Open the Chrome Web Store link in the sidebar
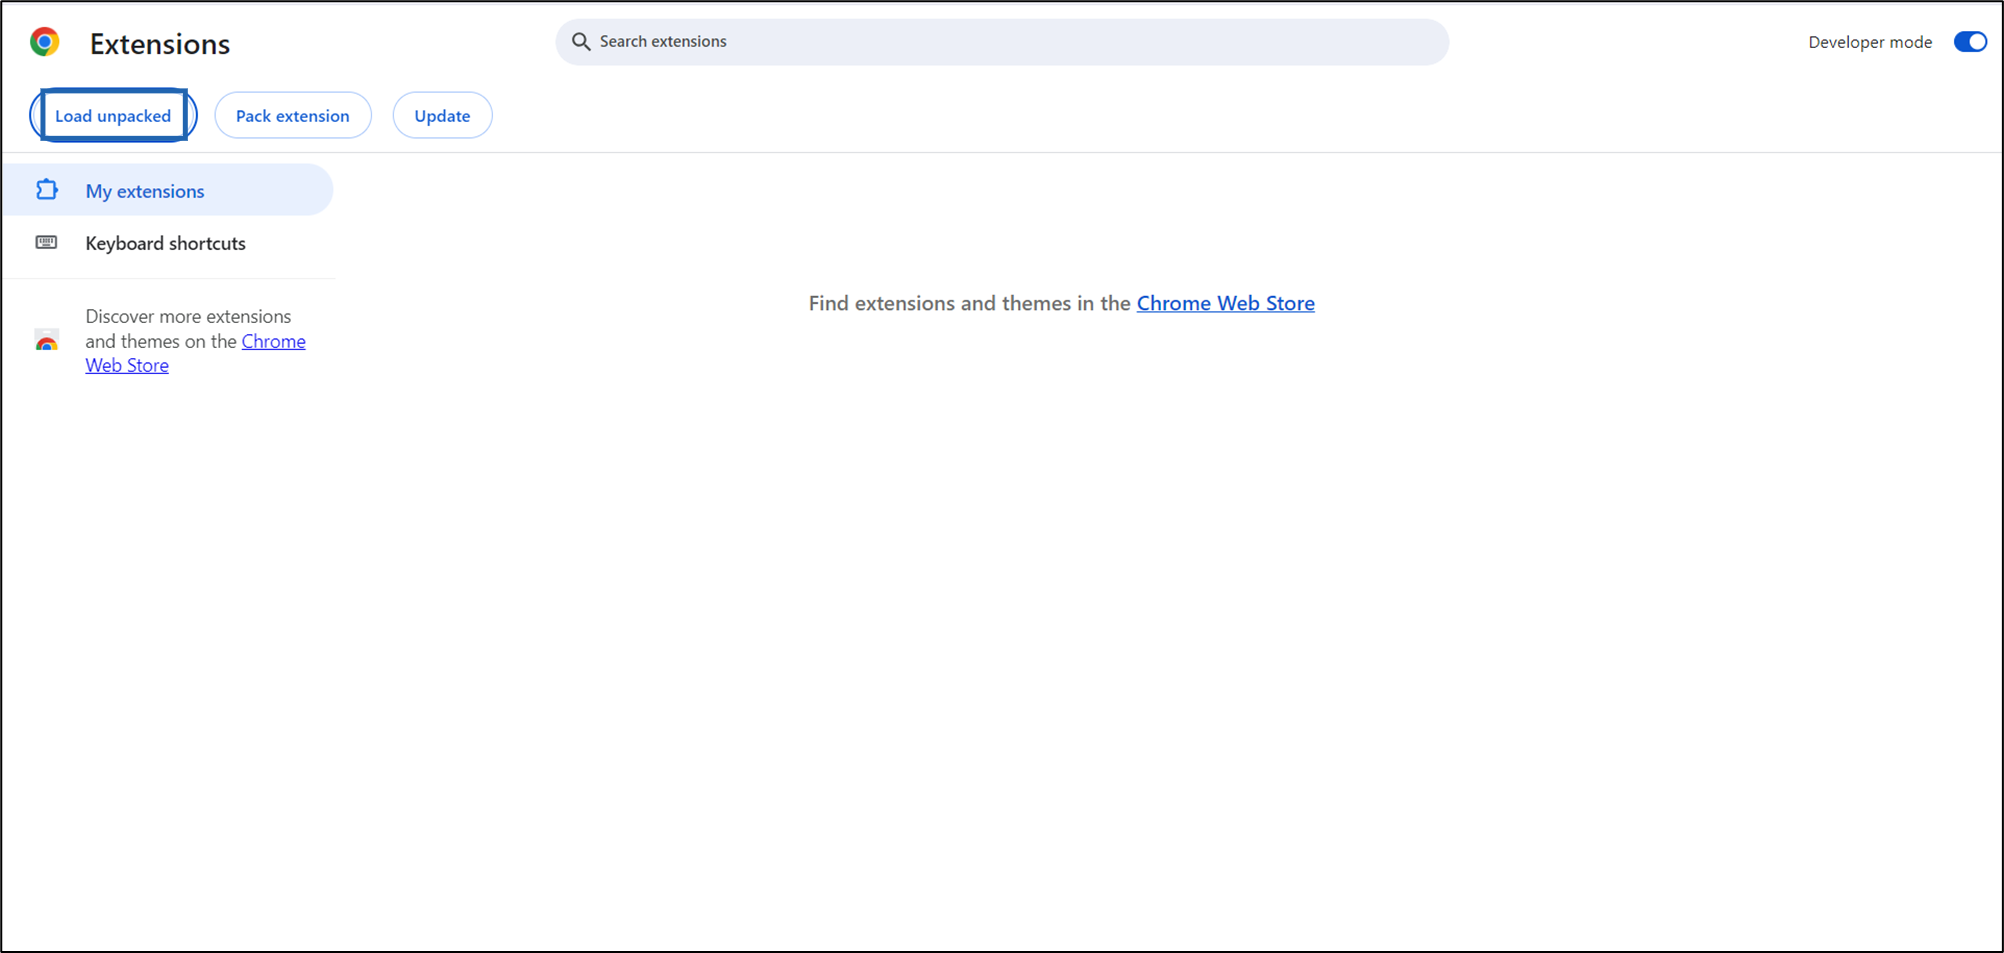 [x=195, y=353]
